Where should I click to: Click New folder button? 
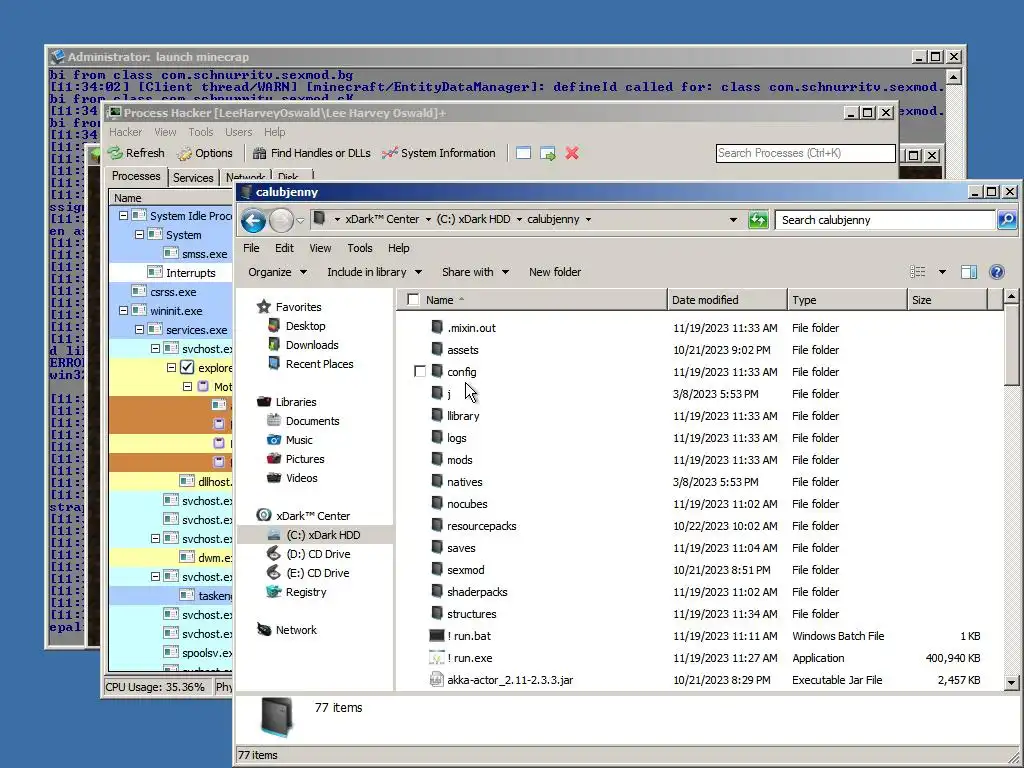554,272
